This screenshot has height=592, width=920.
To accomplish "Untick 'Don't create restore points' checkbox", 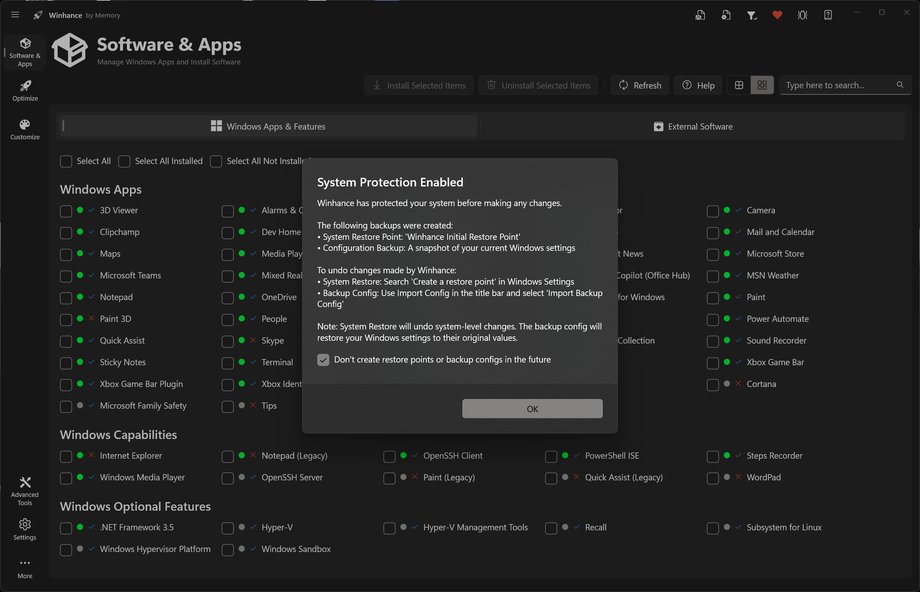I will (323, 360).
